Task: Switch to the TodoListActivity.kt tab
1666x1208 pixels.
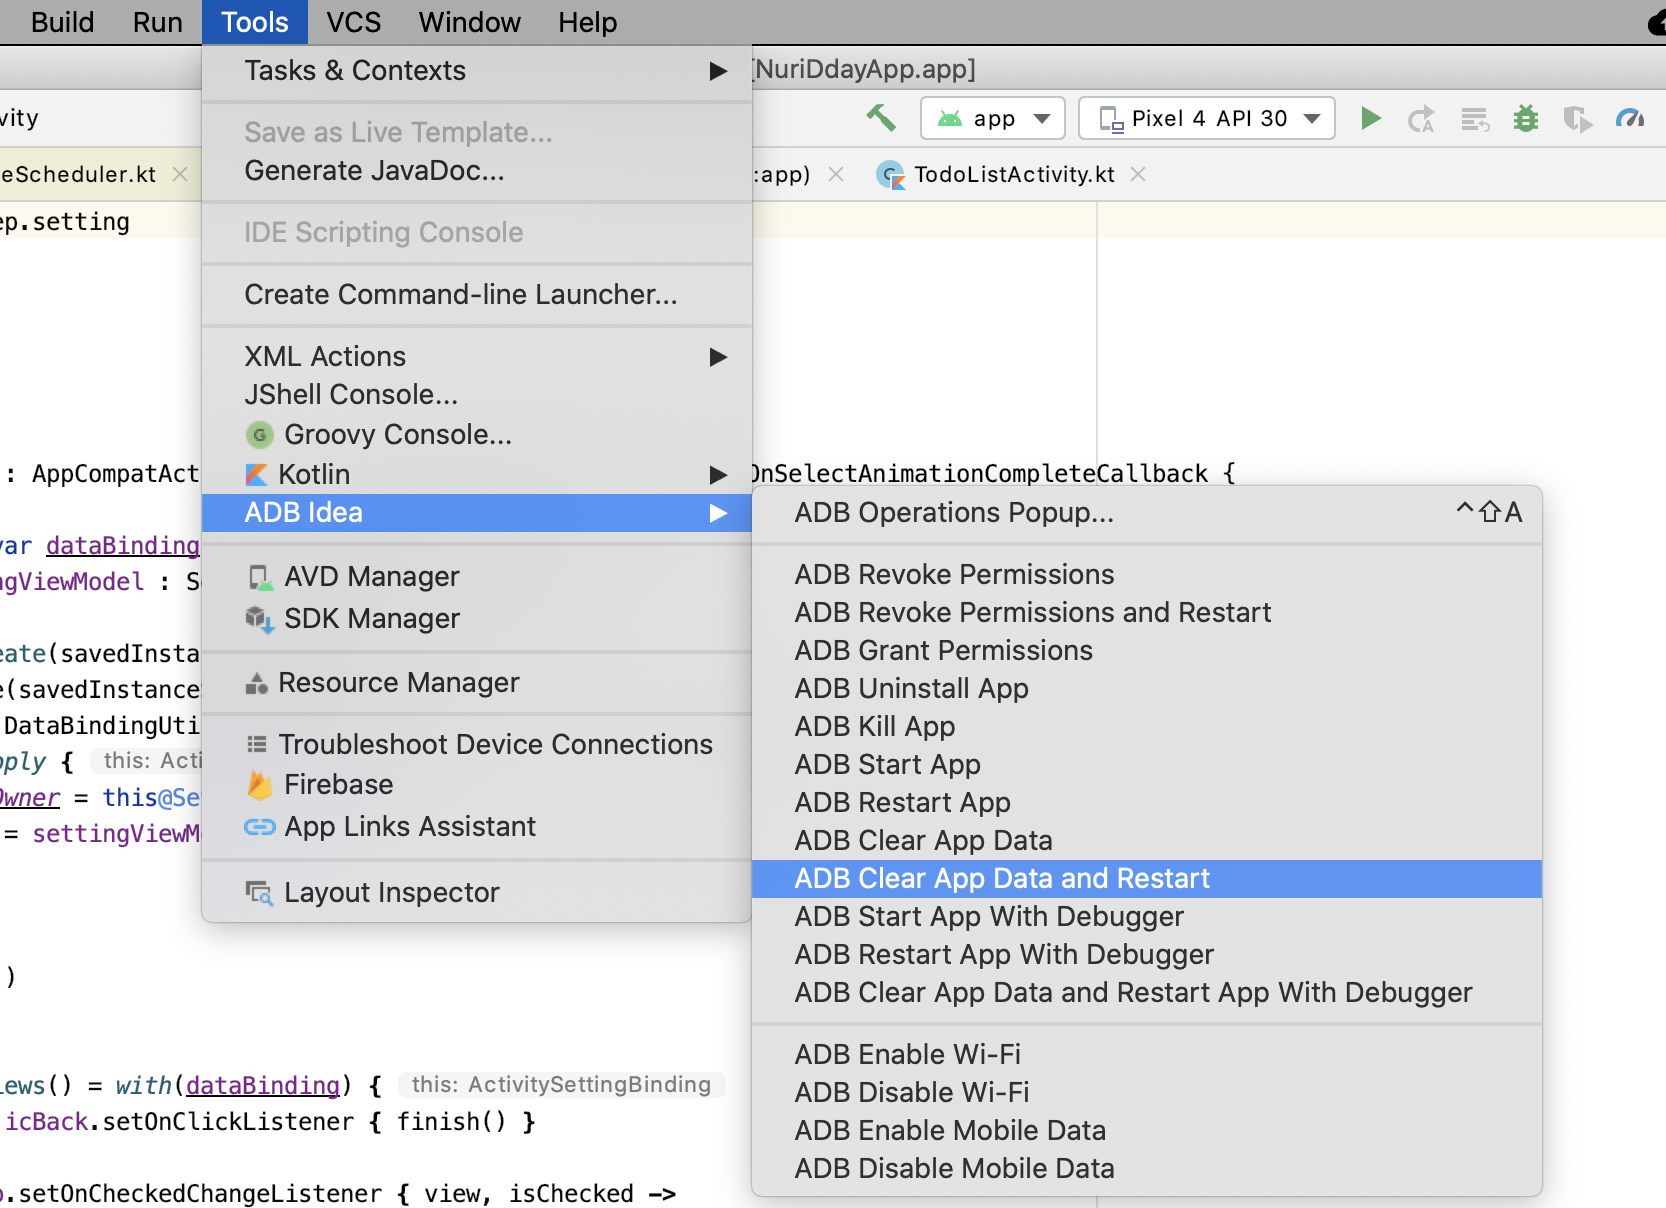Action: [x=1013, y=174]
